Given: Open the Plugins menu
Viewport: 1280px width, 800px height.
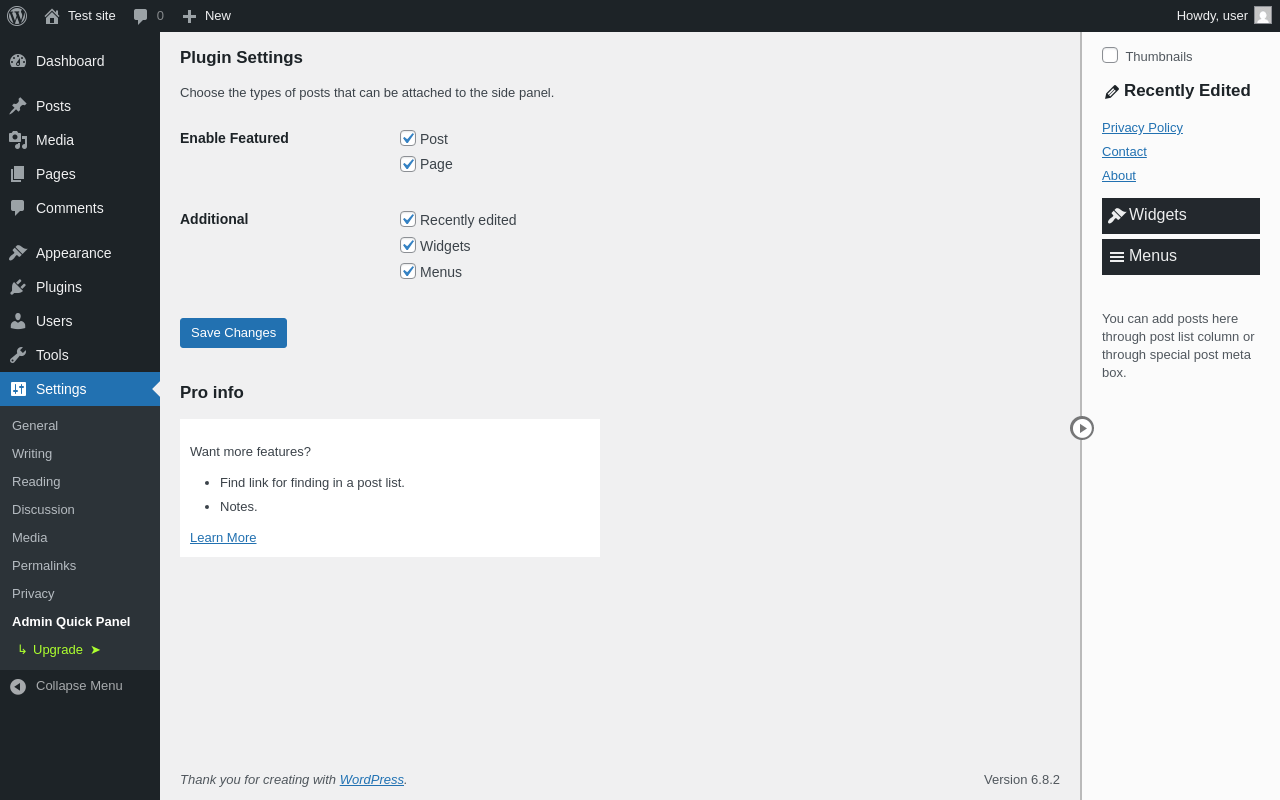Looking at the screenshot, I should point(80,287).
